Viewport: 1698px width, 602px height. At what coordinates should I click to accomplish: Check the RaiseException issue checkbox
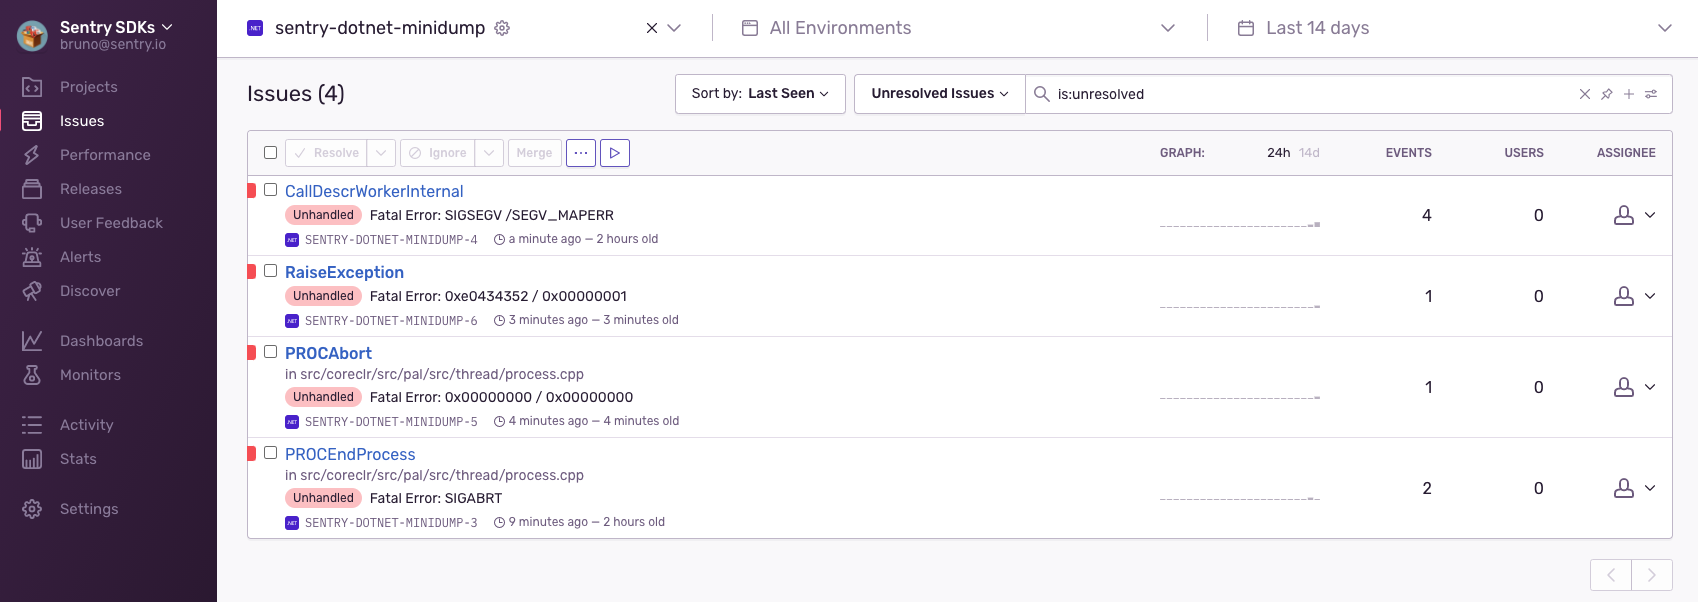tap(270, 270)
